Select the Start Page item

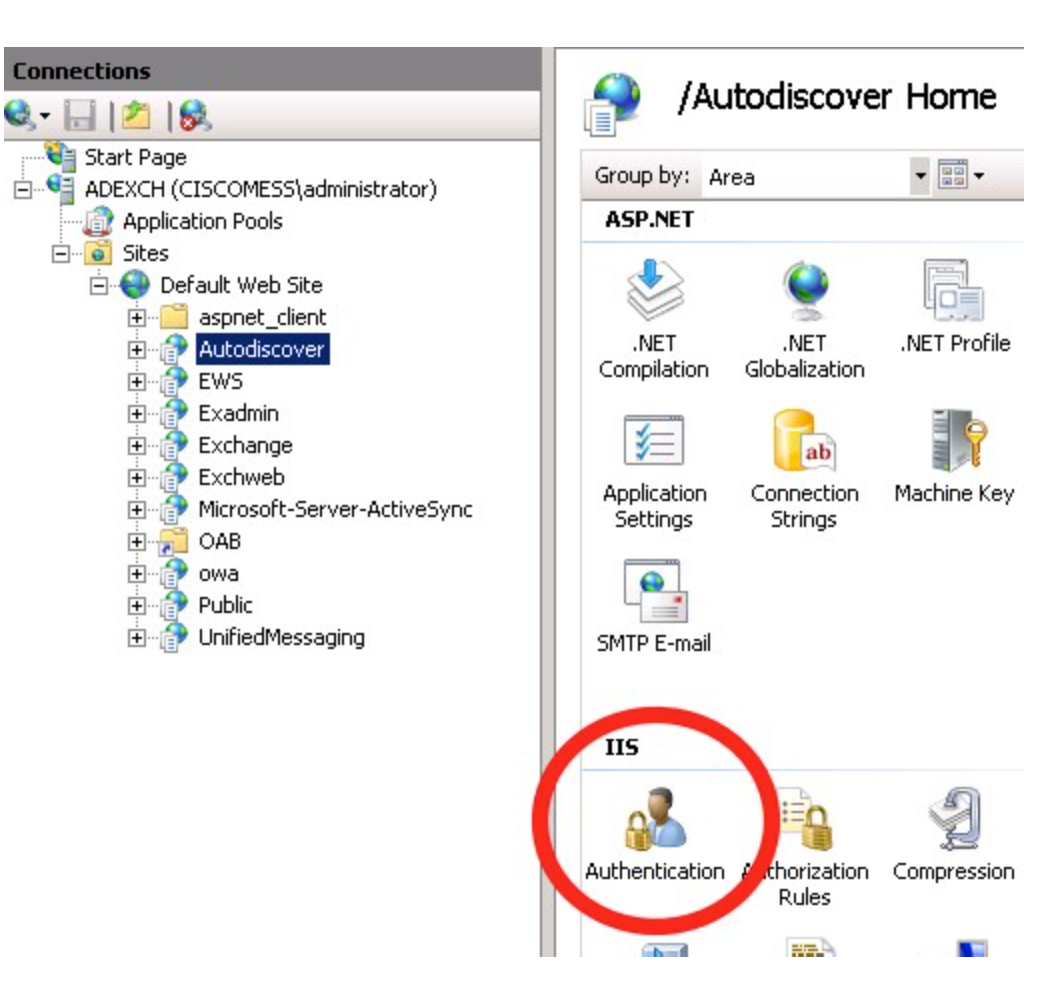[x=135, y=158]
